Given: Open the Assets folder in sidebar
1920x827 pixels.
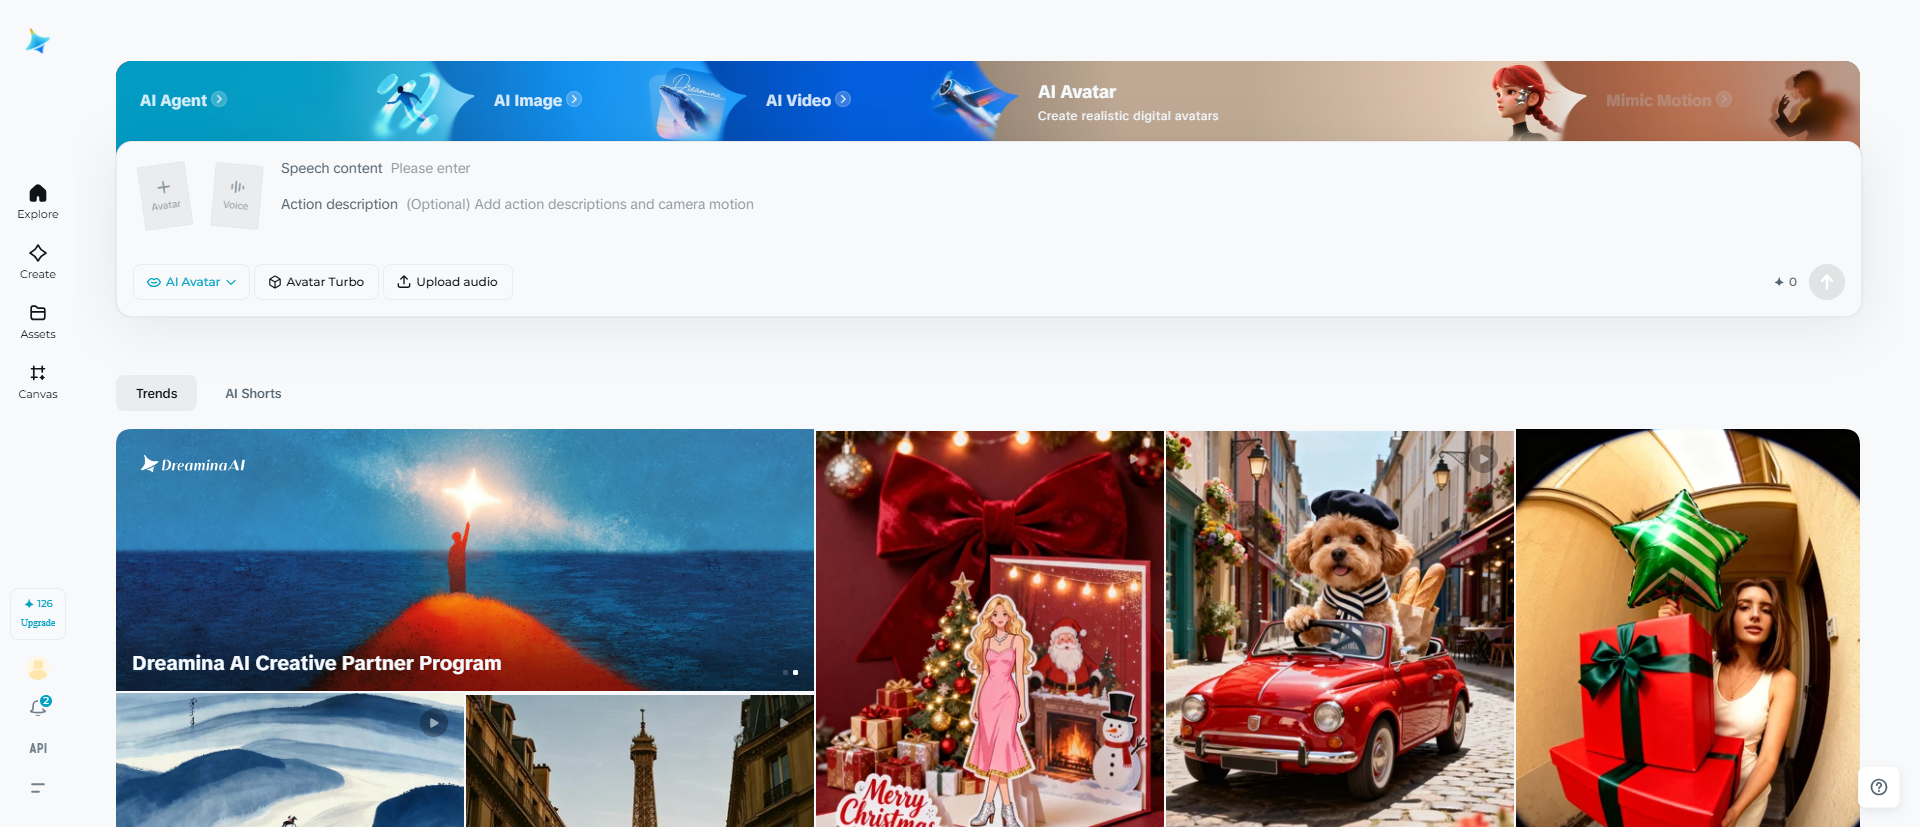Looking at the screenshot, I should tap(38, 321).
